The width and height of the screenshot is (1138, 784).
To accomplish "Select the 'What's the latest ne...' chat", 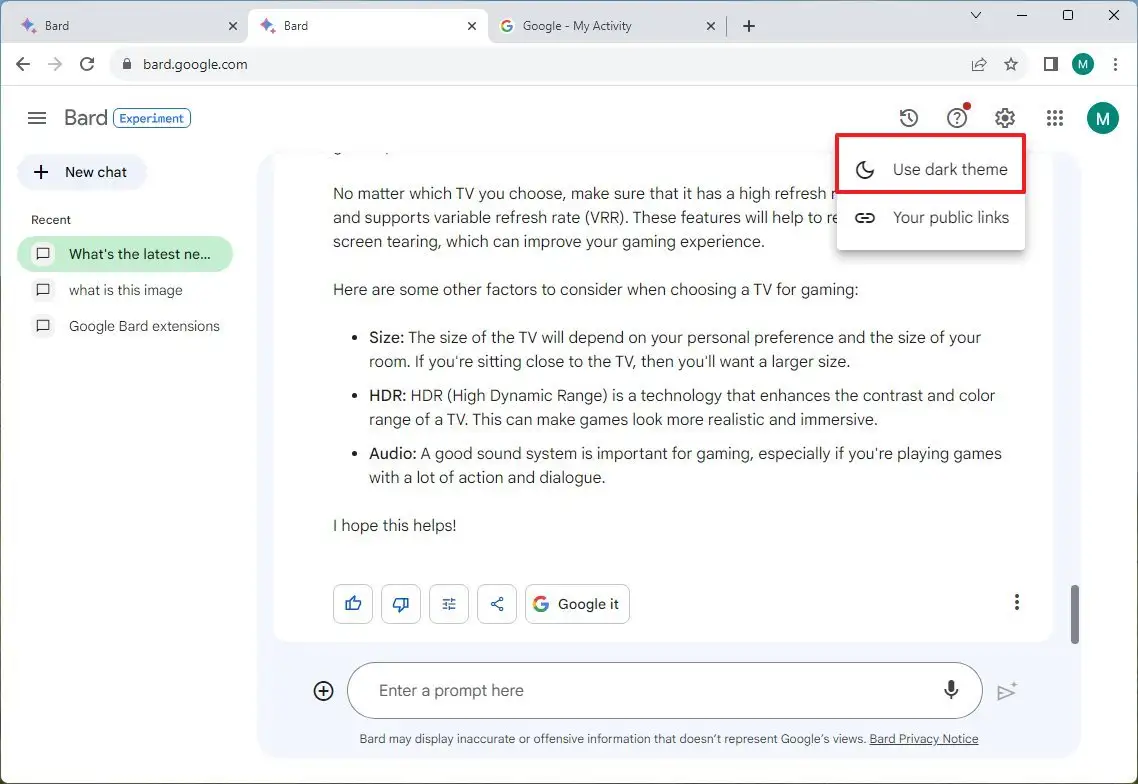I will point(124,253).
